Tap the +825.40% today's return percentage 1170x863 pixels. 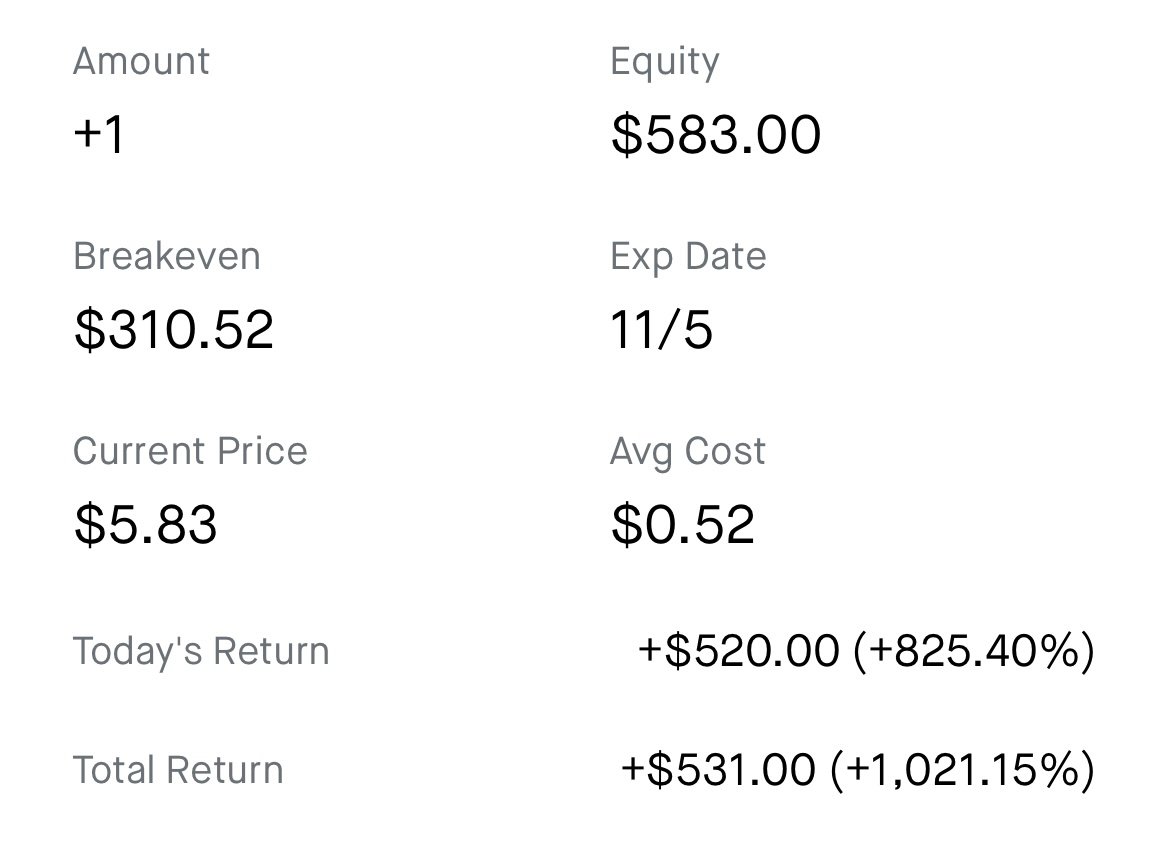click(x=974, y=650)
